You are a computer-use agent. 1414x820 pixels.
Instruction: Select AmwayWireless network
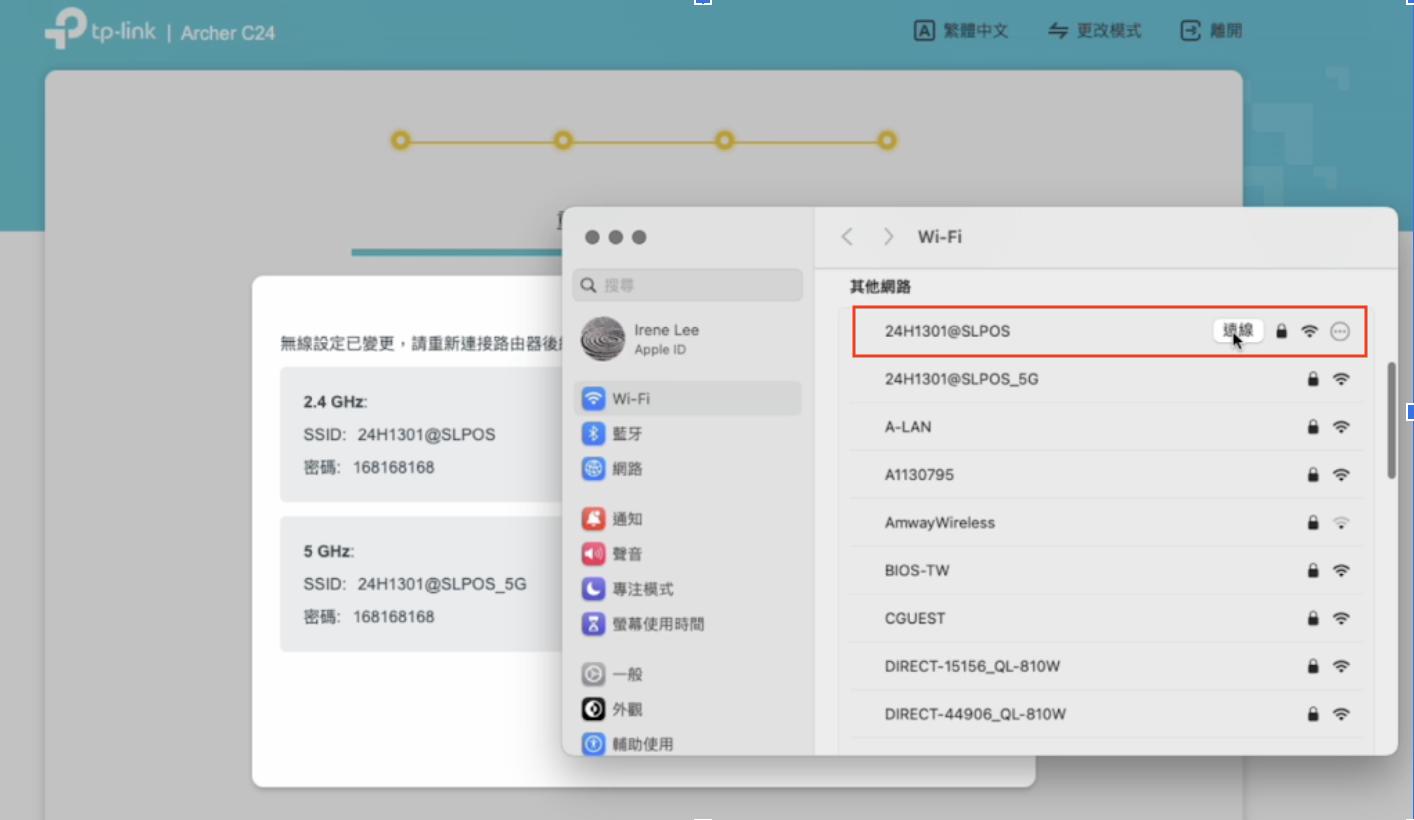coord(1107,523)
